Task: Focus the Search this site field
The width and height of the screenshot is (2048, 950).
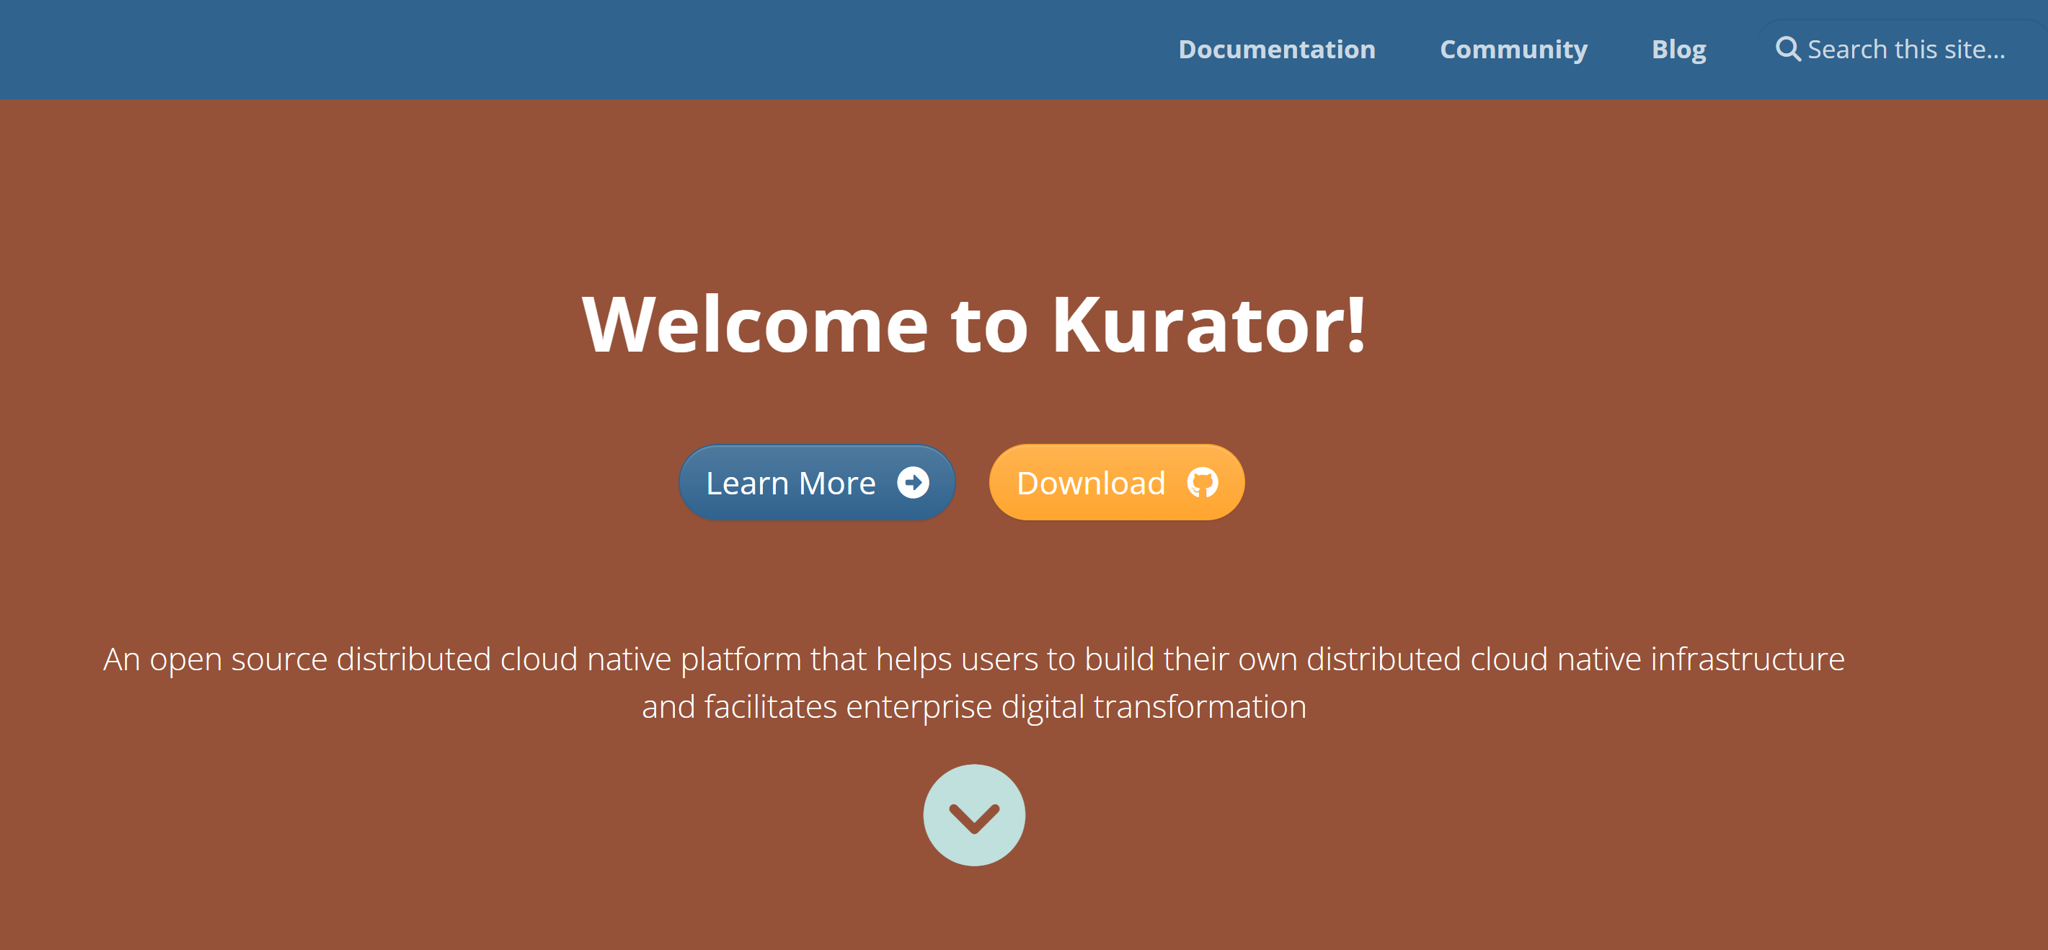Action: click(1905, 49)
